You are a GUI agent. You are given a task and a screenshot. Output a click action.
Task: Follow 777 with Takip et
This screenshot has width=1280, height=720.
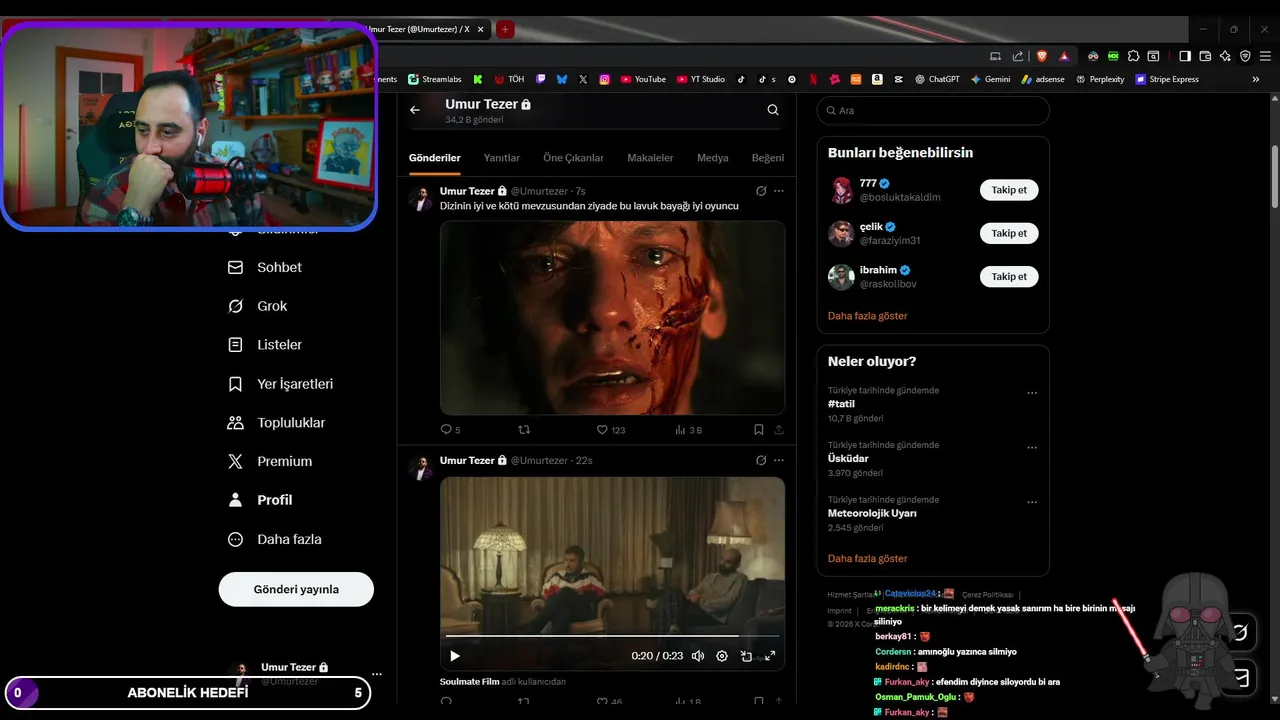tap(1009, 190)
